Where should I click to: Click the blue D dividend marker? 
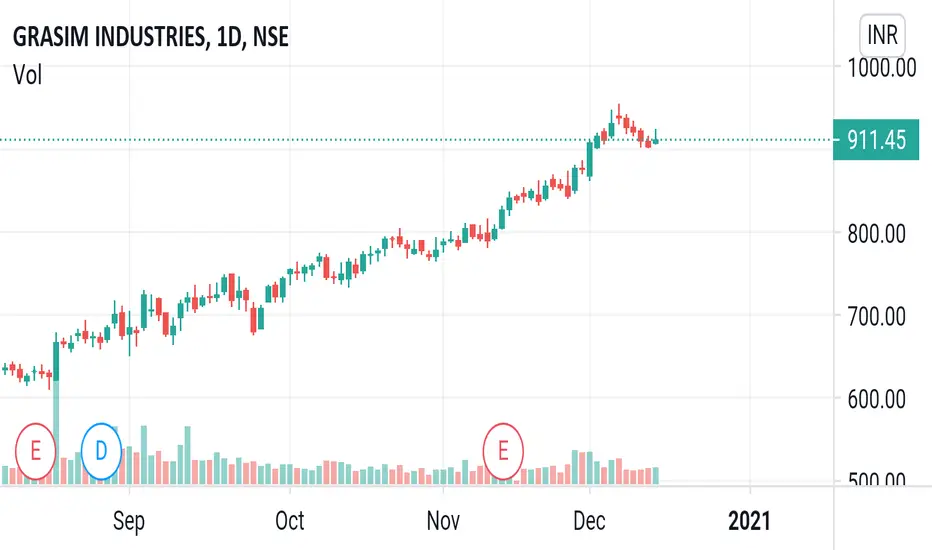tap(101, 451)
